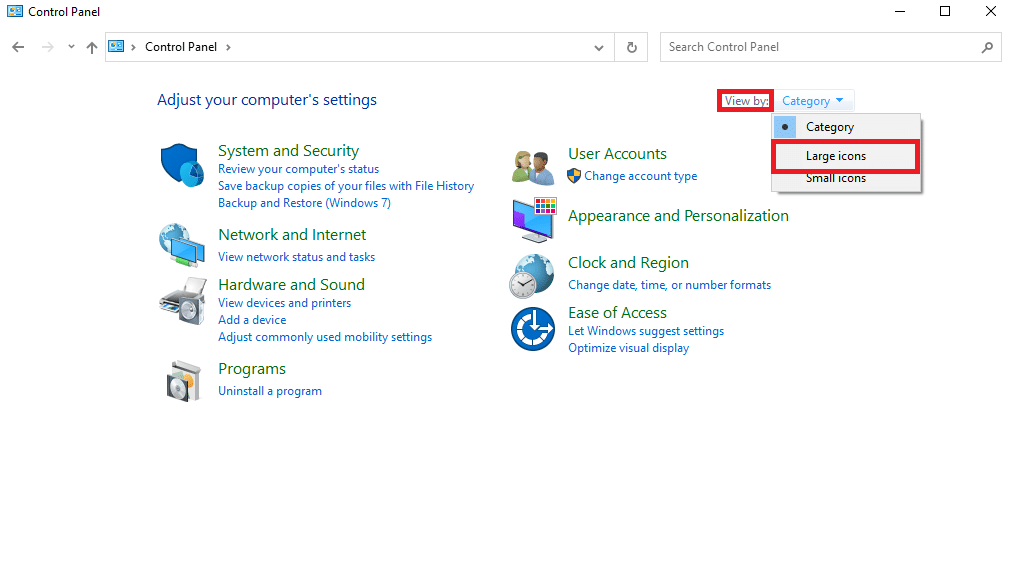Refresh the Control Panel view
Viewport: 1011px width, 577px height.
(631, 47)
